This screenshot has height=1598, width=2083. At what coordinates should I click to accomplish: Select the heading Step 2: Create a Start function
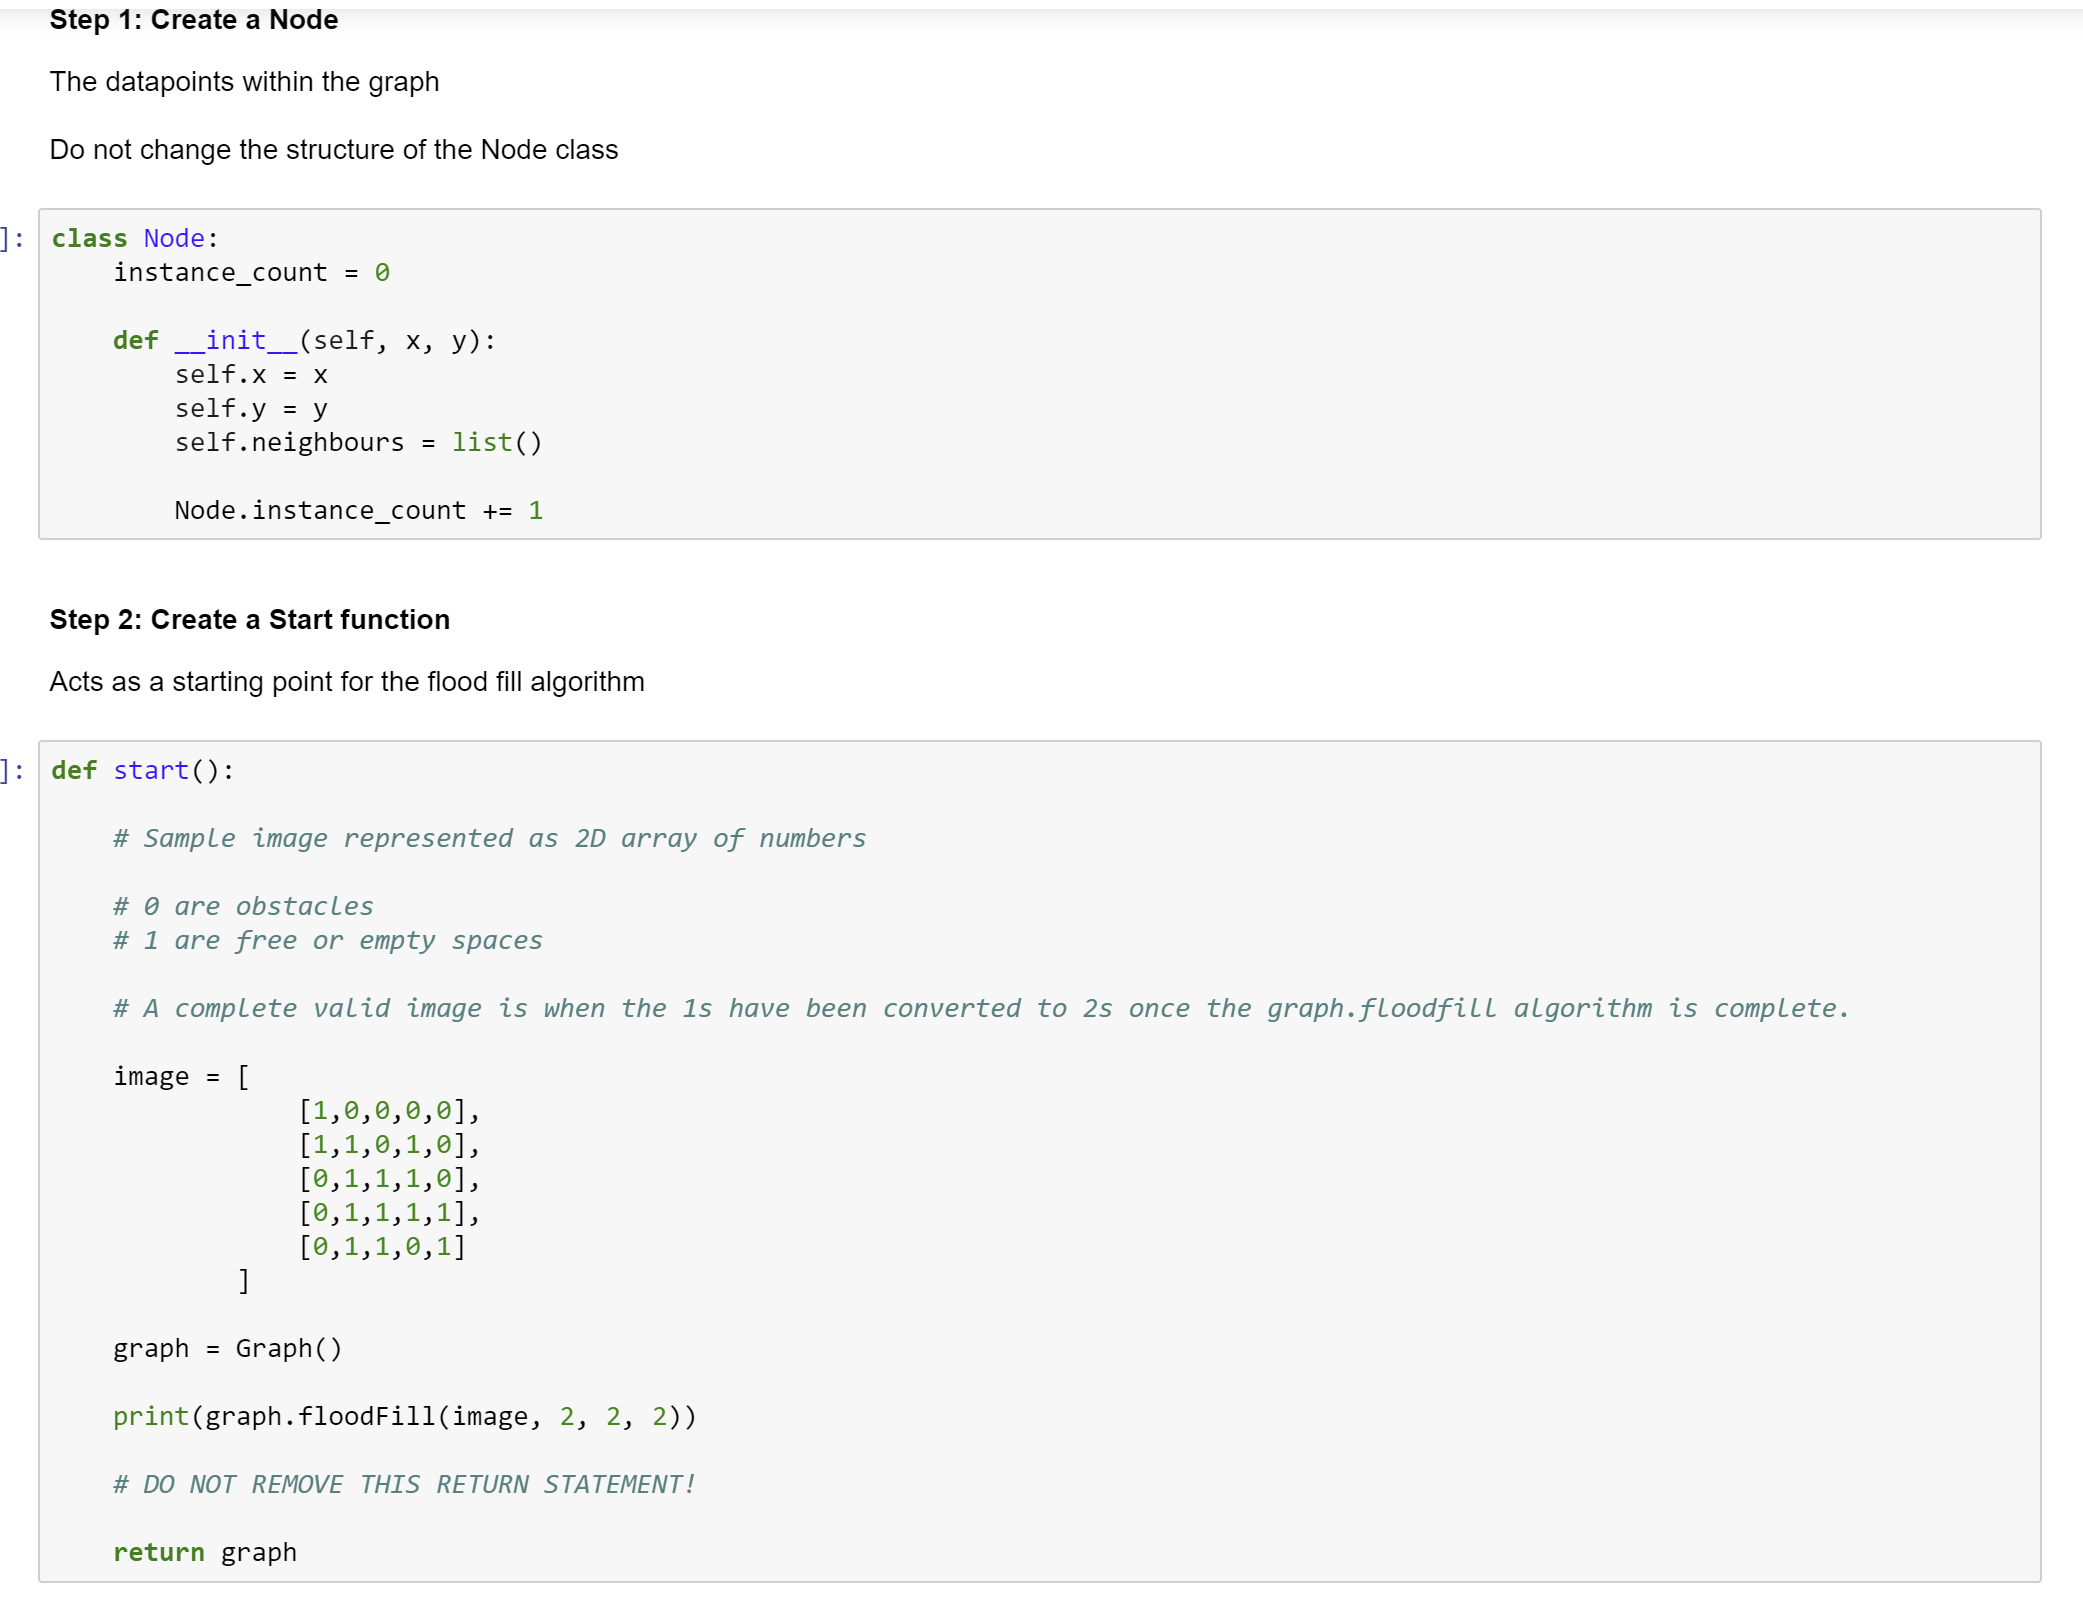click(249, 620)
